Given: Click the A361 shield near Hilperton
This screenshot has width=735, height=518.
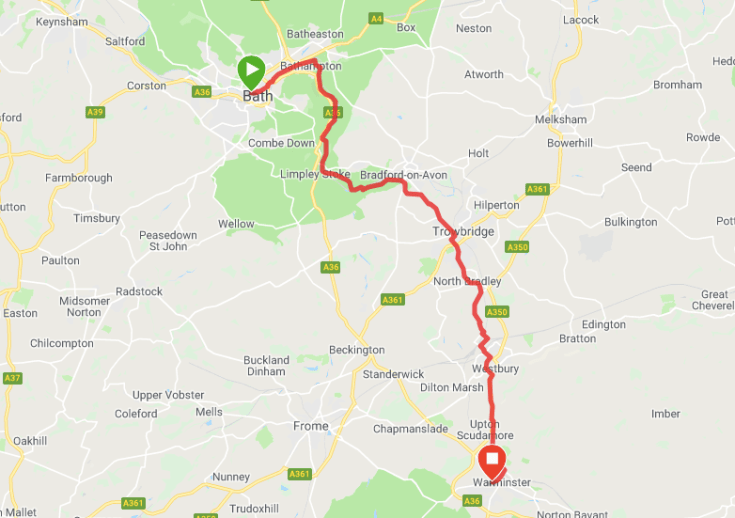Looking at the screenshot, I should (x=537, y=189).
